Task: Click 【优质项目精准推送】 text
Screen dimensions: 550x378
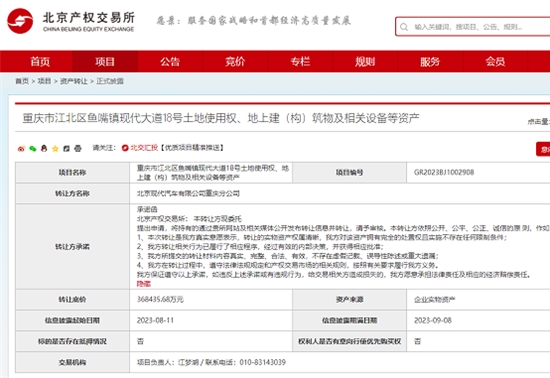Action: click(192, 148)
